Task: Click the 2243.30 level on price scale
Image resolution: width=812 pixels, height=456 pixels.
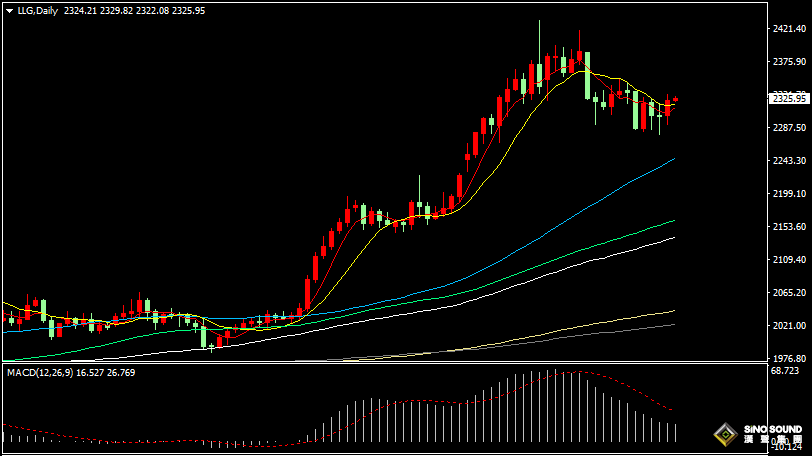Action: point(789,161)
